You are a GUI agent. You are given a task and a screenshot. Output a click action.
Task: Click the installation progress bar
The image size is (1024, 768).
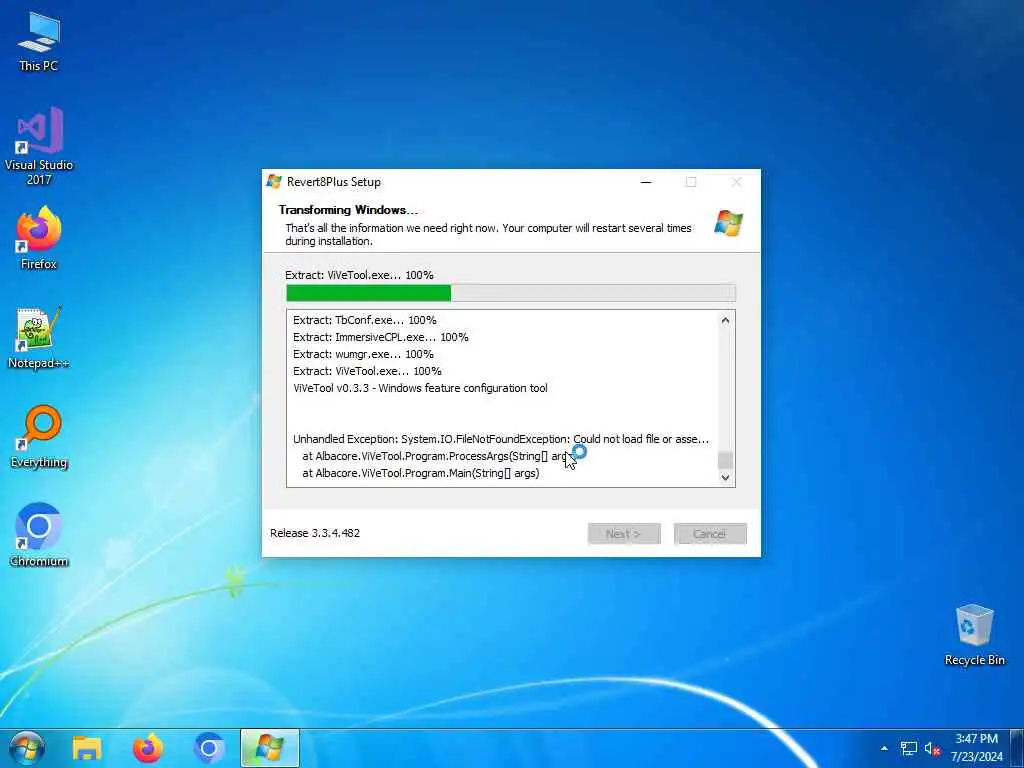(511, 293)
